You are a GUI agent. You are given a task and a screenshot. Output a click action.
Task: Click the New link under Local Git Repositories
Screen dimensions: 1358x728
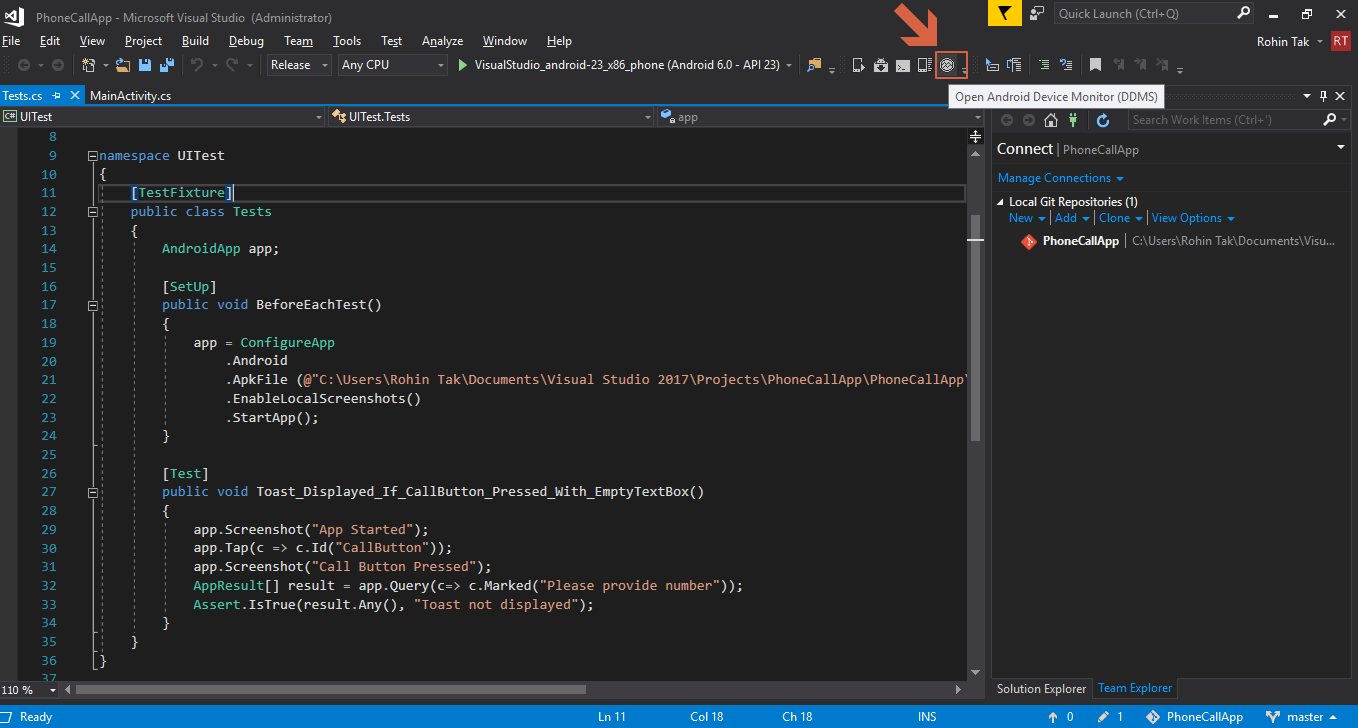pyautogui.click(x=1021, y=218)
